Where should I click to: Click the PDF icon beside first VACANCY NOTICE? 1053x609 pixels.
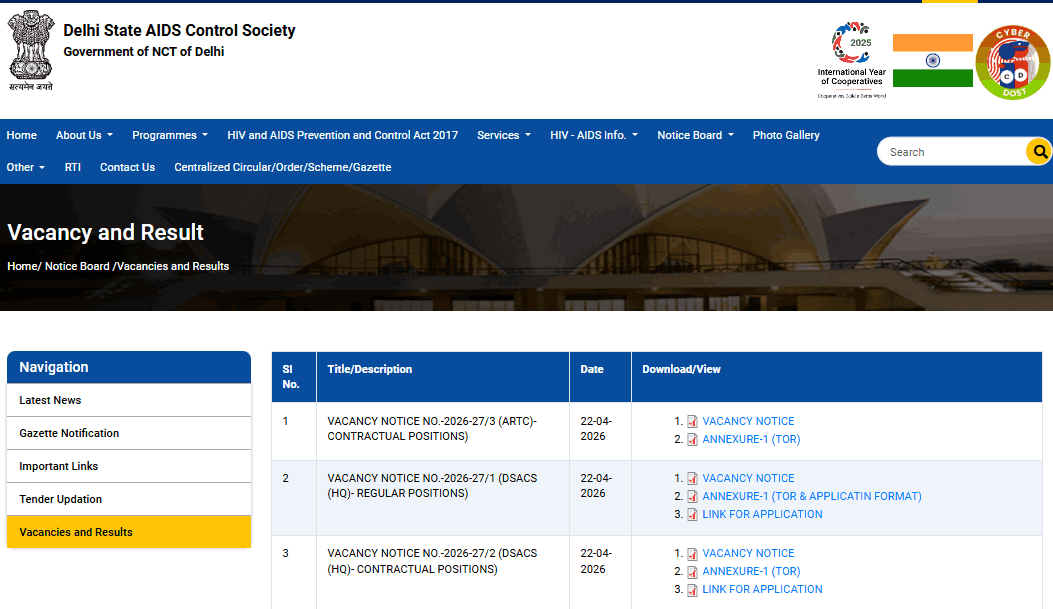(x=691, y=421)
